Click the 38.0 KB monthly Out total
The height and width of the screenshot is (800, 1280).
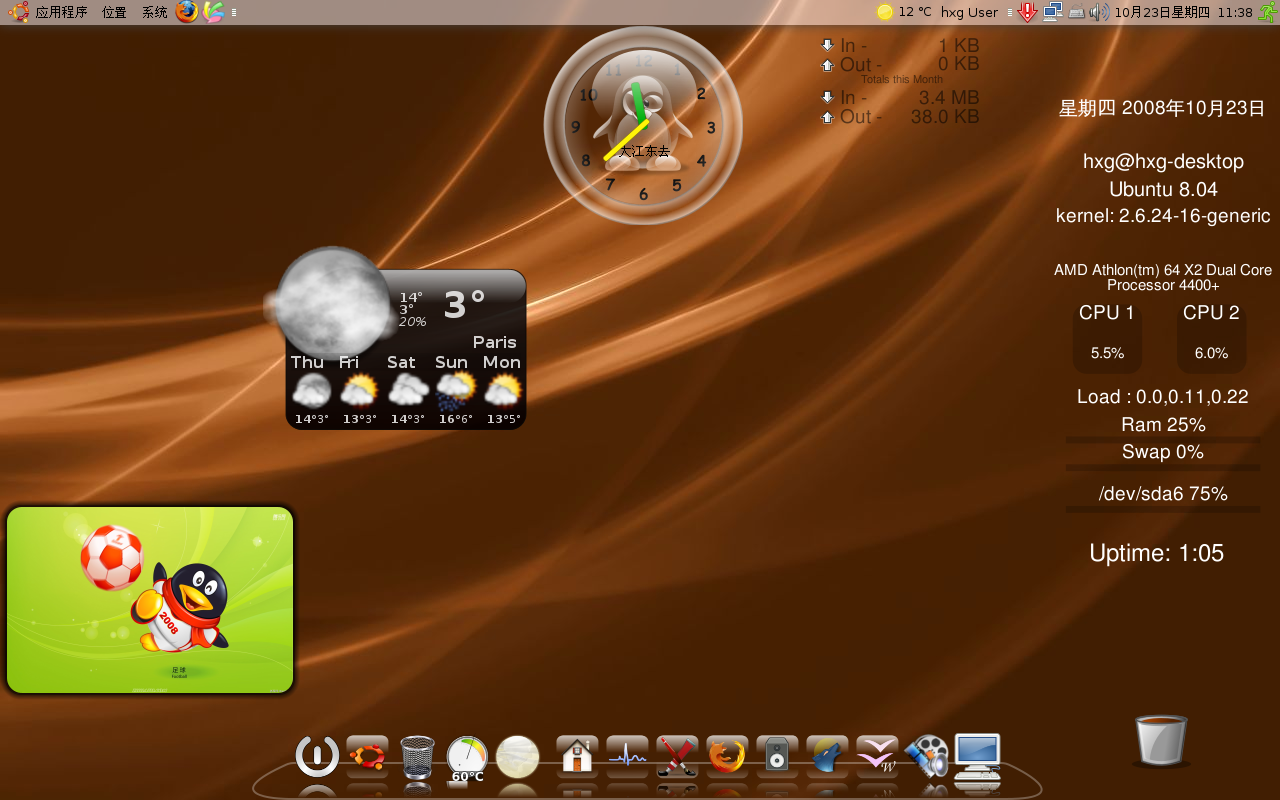[x=945, y=117]
